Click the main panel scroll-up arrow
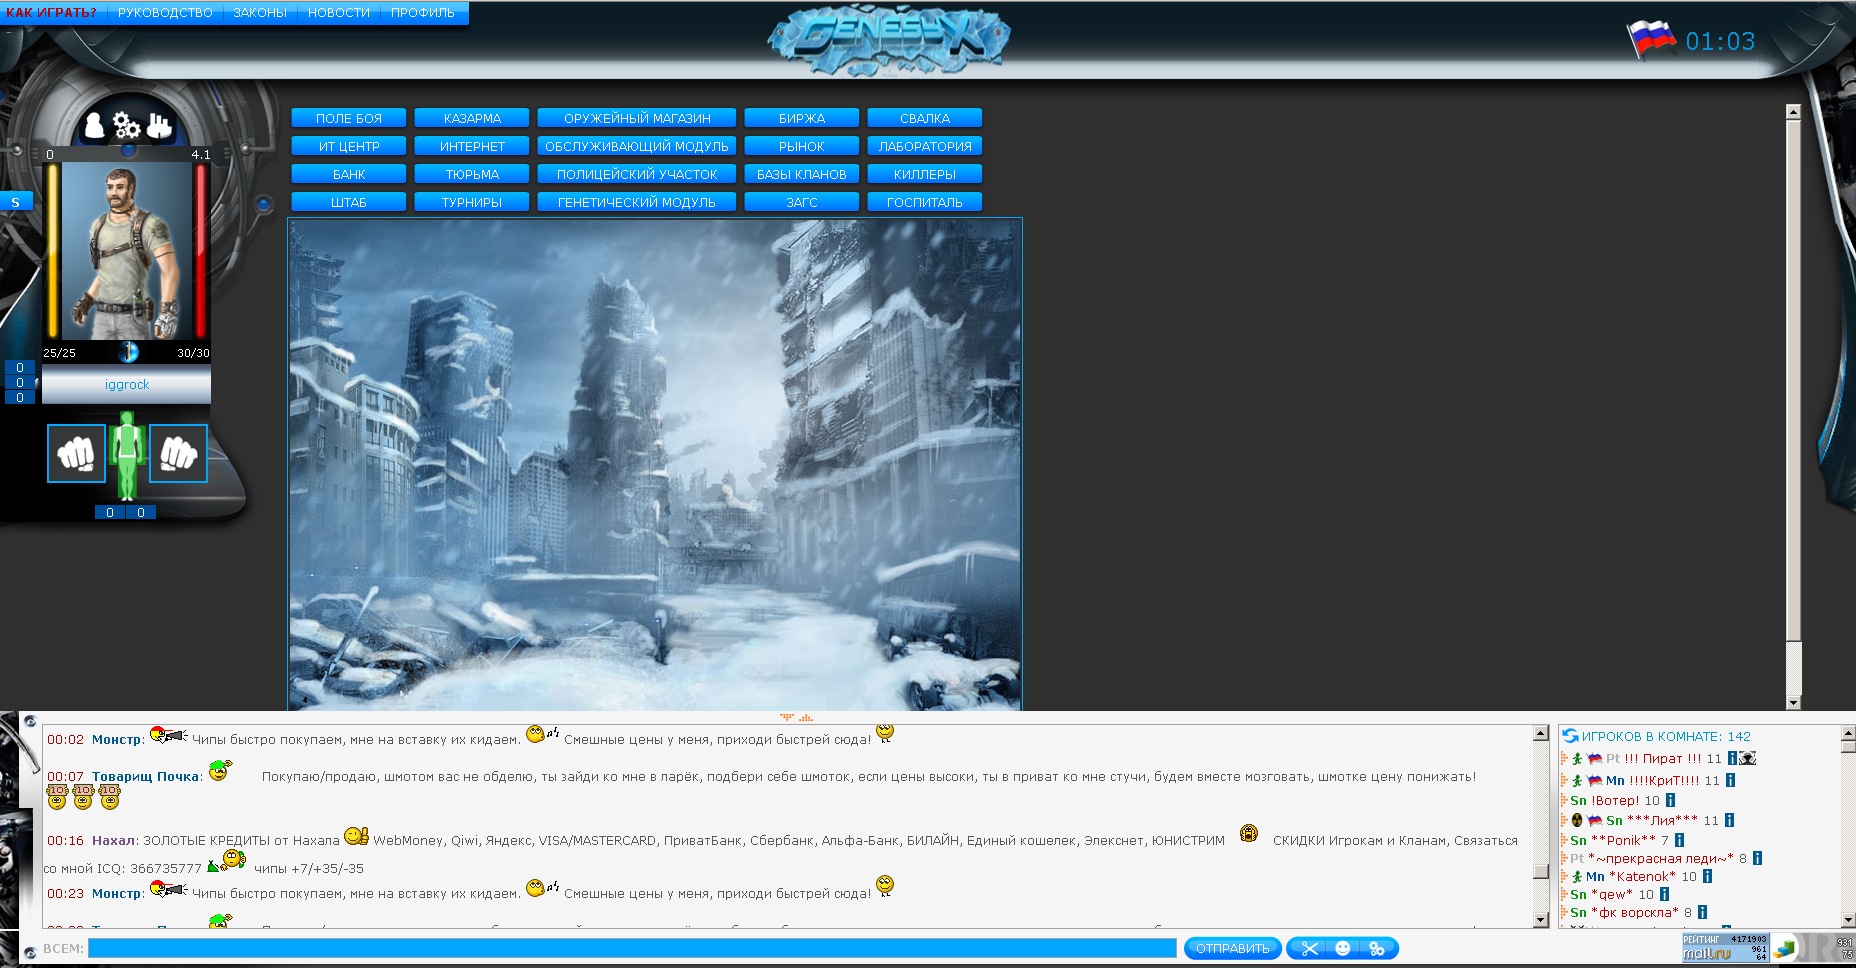 click(x=1793, y=113)
